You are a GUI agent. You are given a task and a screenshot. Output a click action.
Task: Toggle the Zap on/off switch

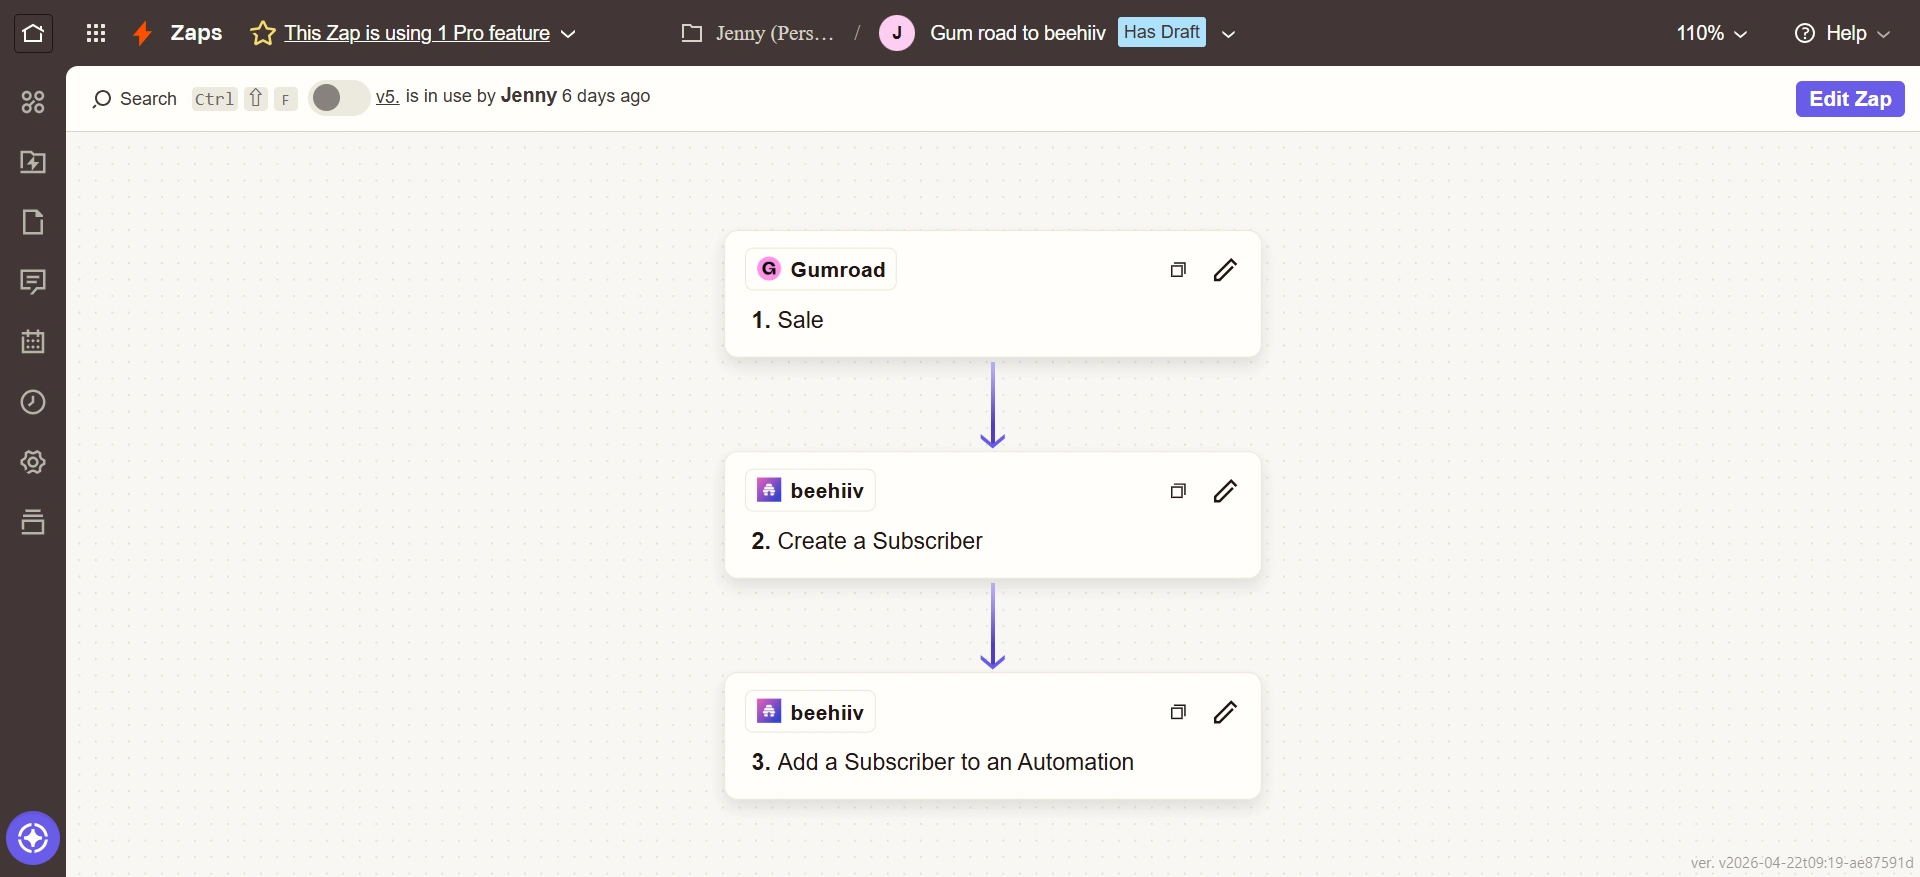339,97
